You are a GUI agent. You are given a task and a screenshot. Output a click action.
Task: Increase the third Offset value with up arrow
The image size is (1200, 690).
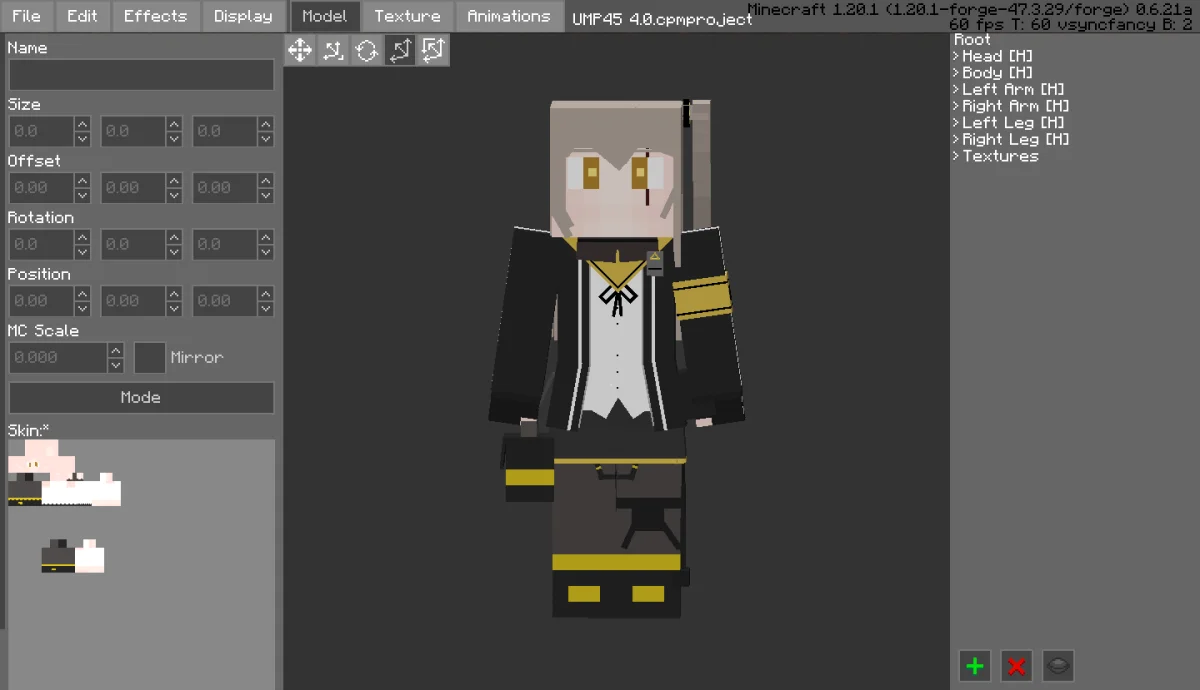pos(266,180)
